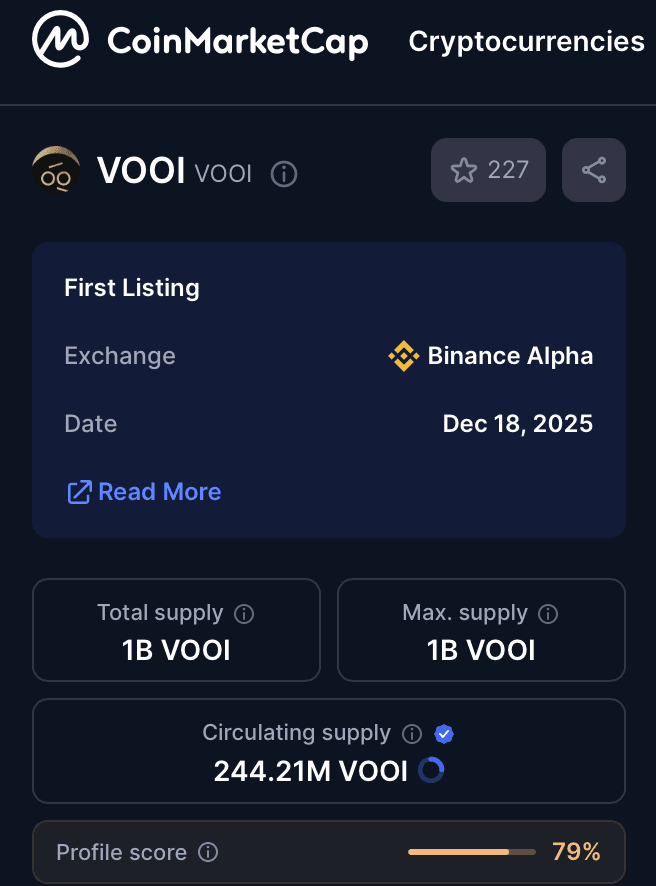
Task: Click the verified checkmark next to Circulating supply
Action: [443, 733]
